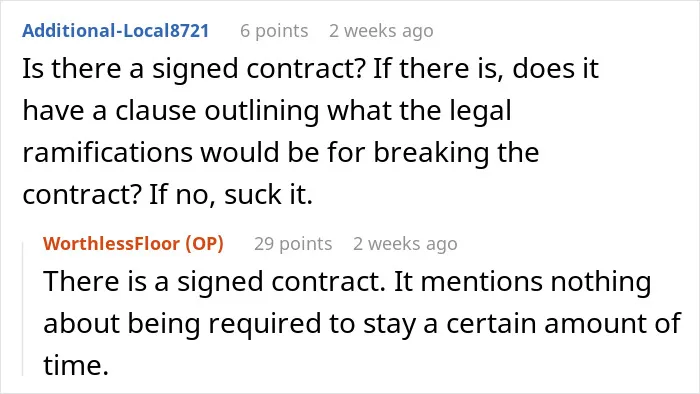Open Additional-Local8721 user profile
This screenshot has height=394, width=700.
[116, 31]
